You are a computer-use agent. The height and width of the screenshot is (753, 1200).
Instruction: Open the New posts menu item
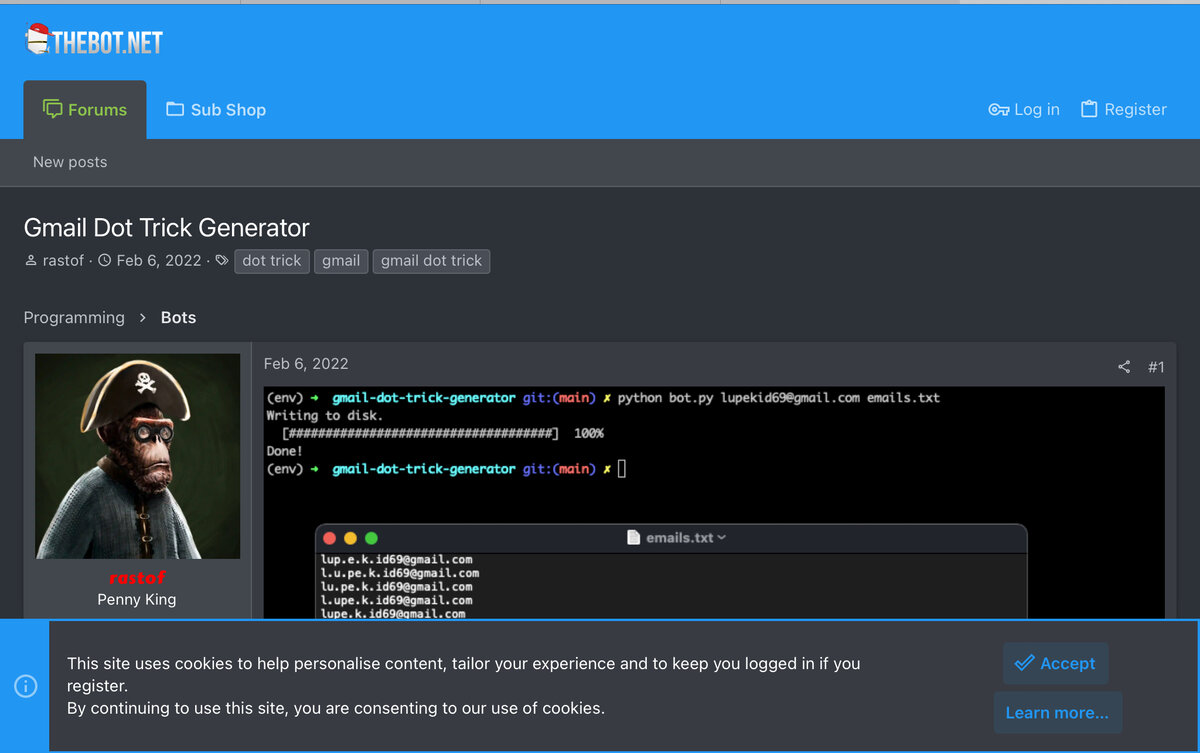70,161
